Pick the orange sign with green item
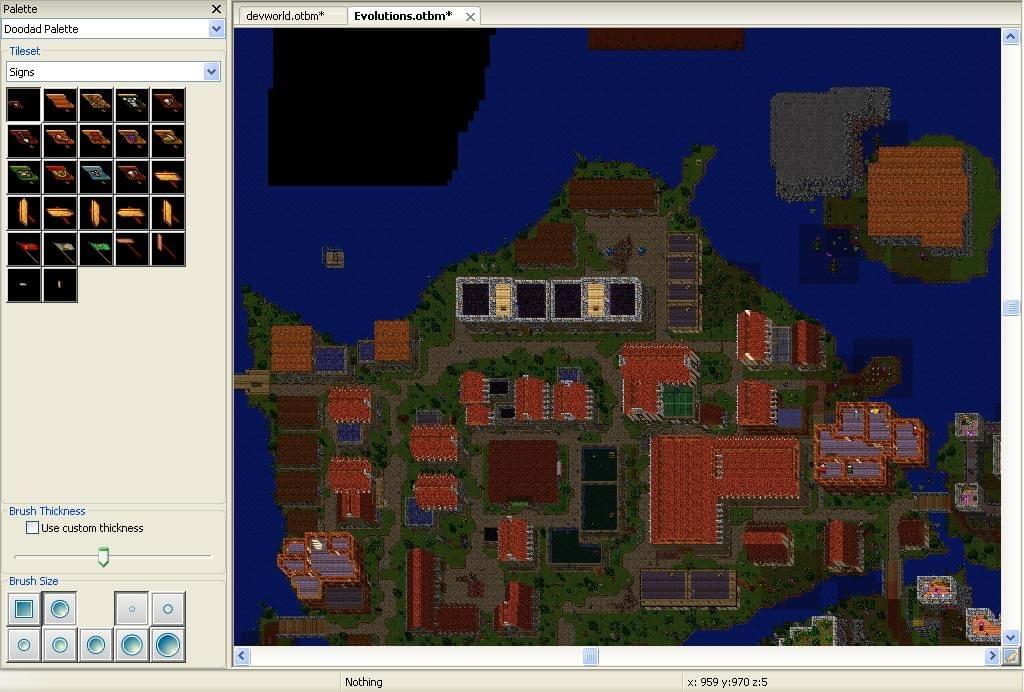 click(x=168, y=140)
